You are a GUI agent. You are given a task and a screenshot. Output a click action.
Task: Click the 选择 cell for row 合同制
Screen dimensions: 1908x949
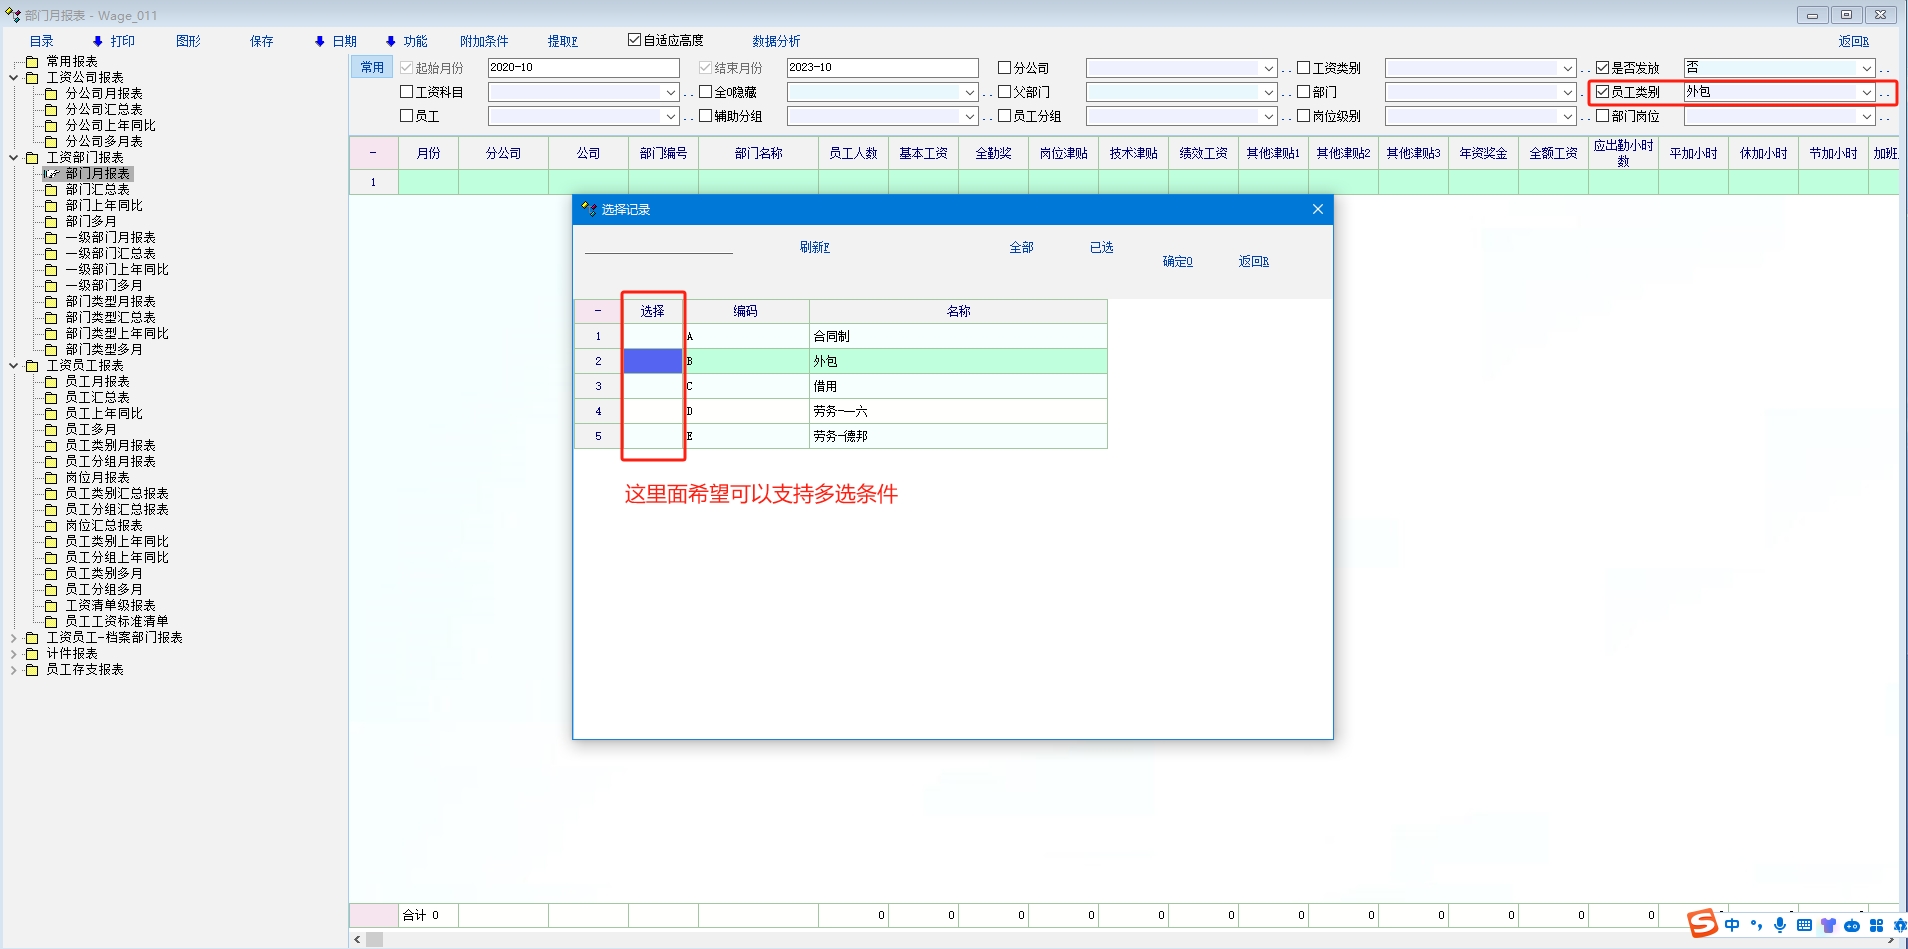[x=653, y=337]
